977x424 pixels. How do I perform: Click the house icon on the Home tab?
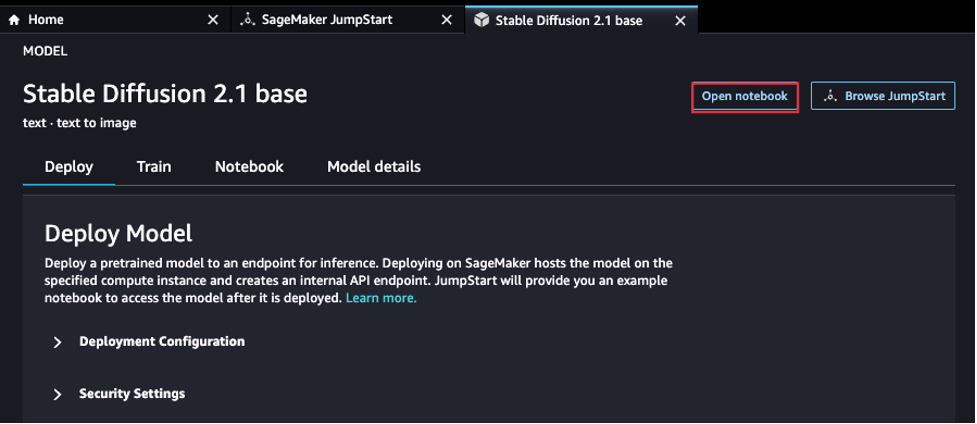[x=14, y=20]
